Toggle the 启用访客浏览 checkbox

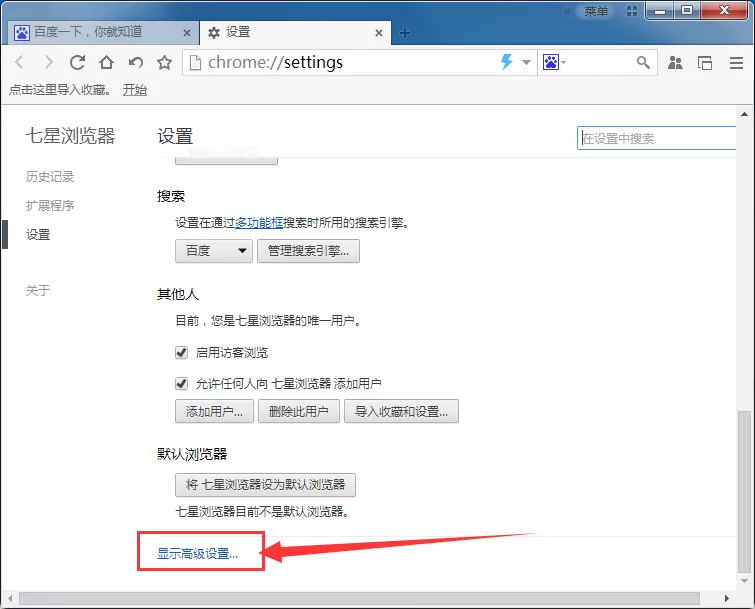(182, 352)
